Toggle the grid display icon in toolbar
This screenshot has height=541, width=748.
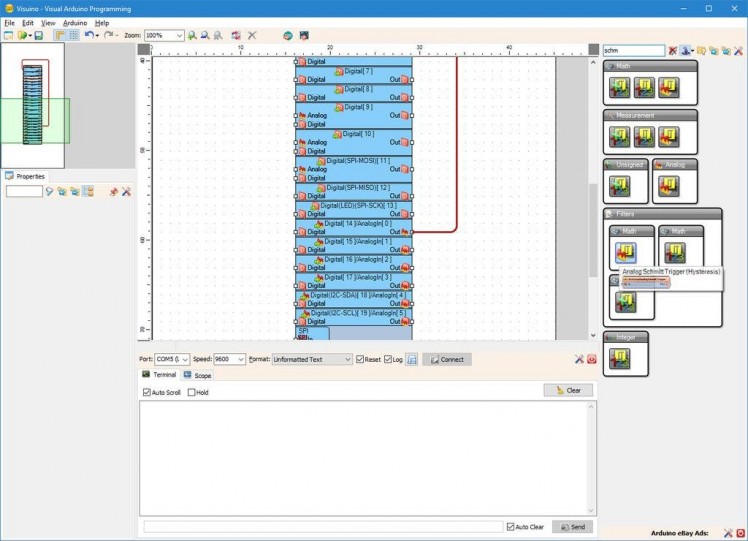(73, 35)
